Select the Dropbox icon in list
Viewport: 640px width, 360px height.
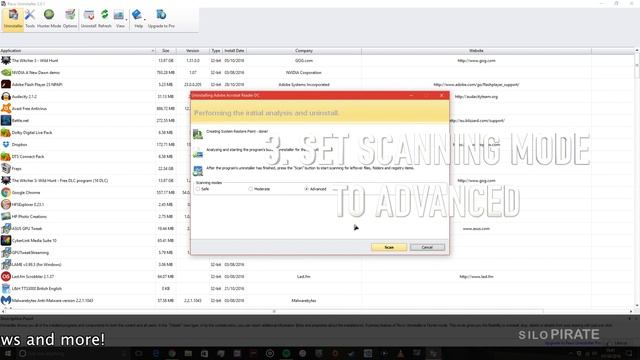[x=6, y=144]
